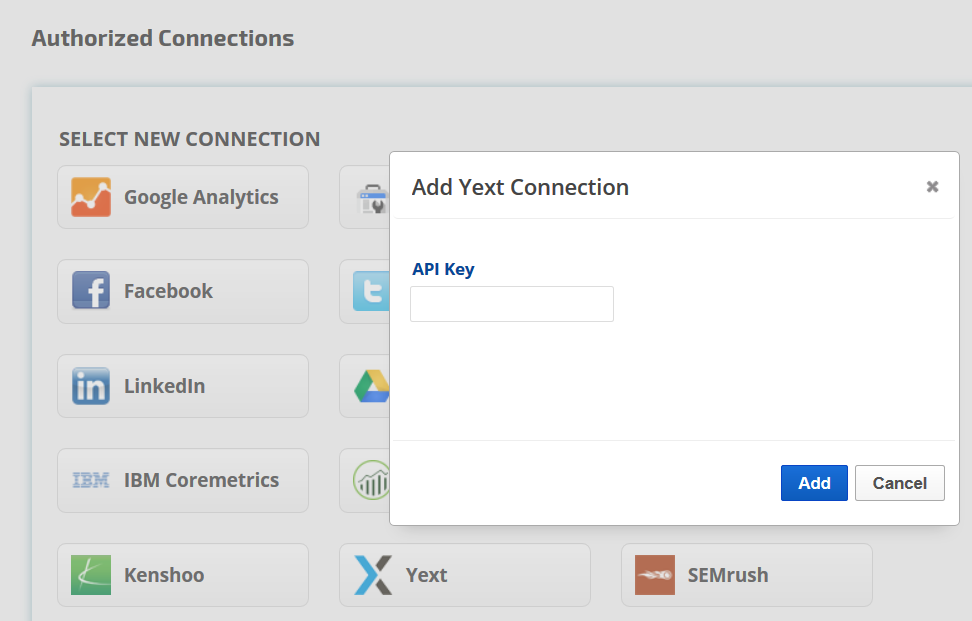Click the IBM logo icon
This screenshot has height=621, width=972.
coord(91,481)
